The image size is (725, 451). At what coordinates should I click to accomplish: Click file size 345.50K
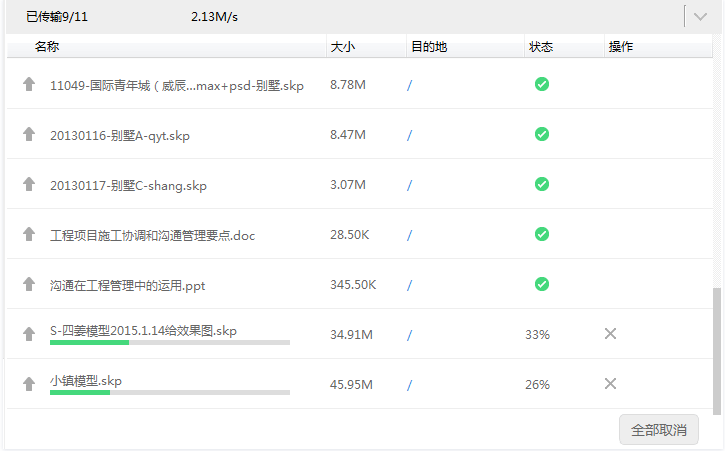point(353,284)
